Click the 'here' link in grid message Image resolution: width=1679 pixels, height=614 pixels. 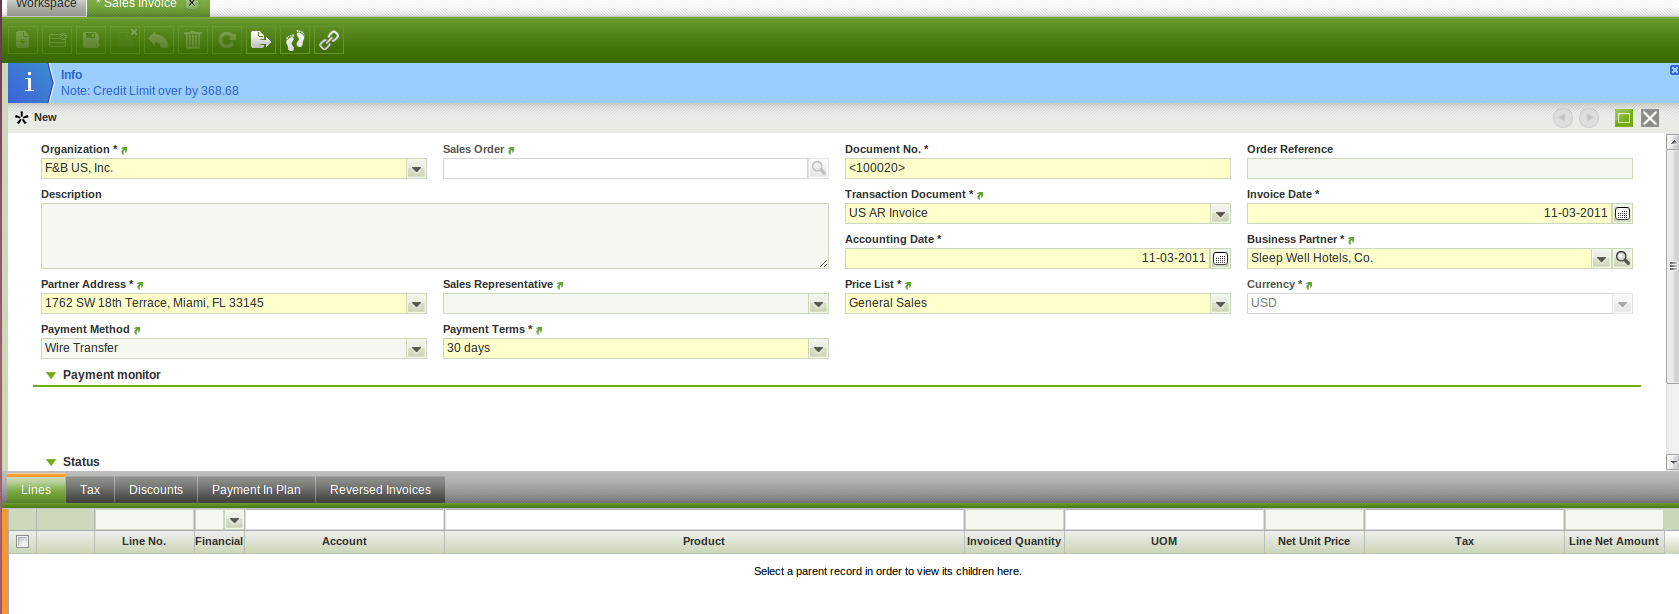point(1008,572)
